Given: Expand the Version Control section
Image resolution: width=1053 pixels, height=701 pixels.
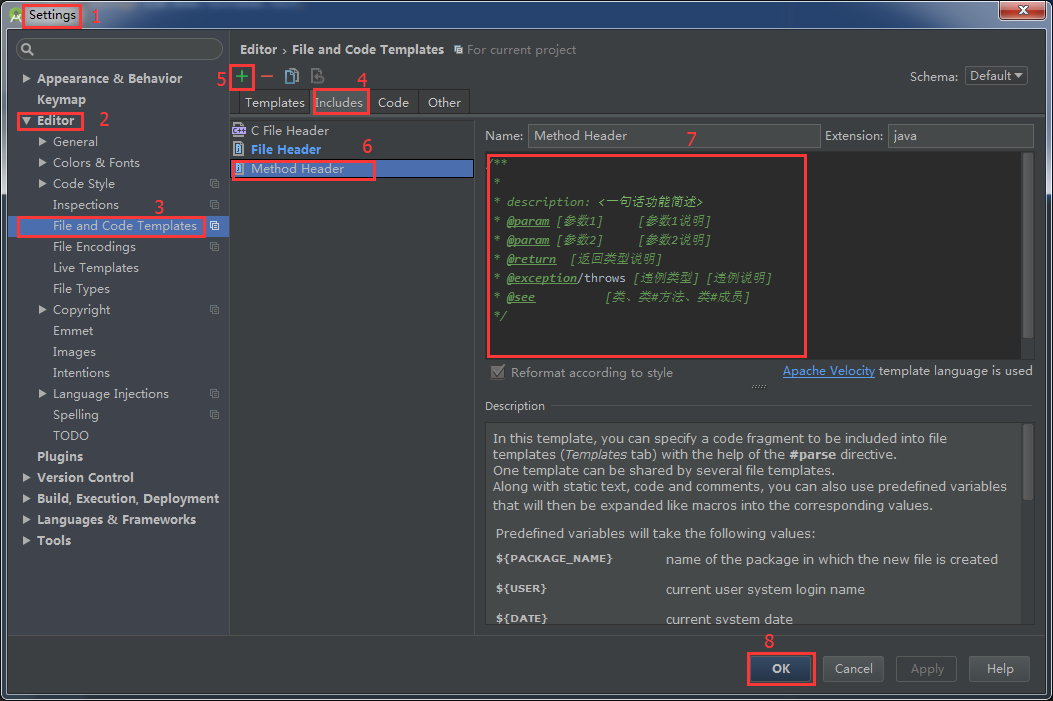Looking at the screenshot, I should click(26, 477).
